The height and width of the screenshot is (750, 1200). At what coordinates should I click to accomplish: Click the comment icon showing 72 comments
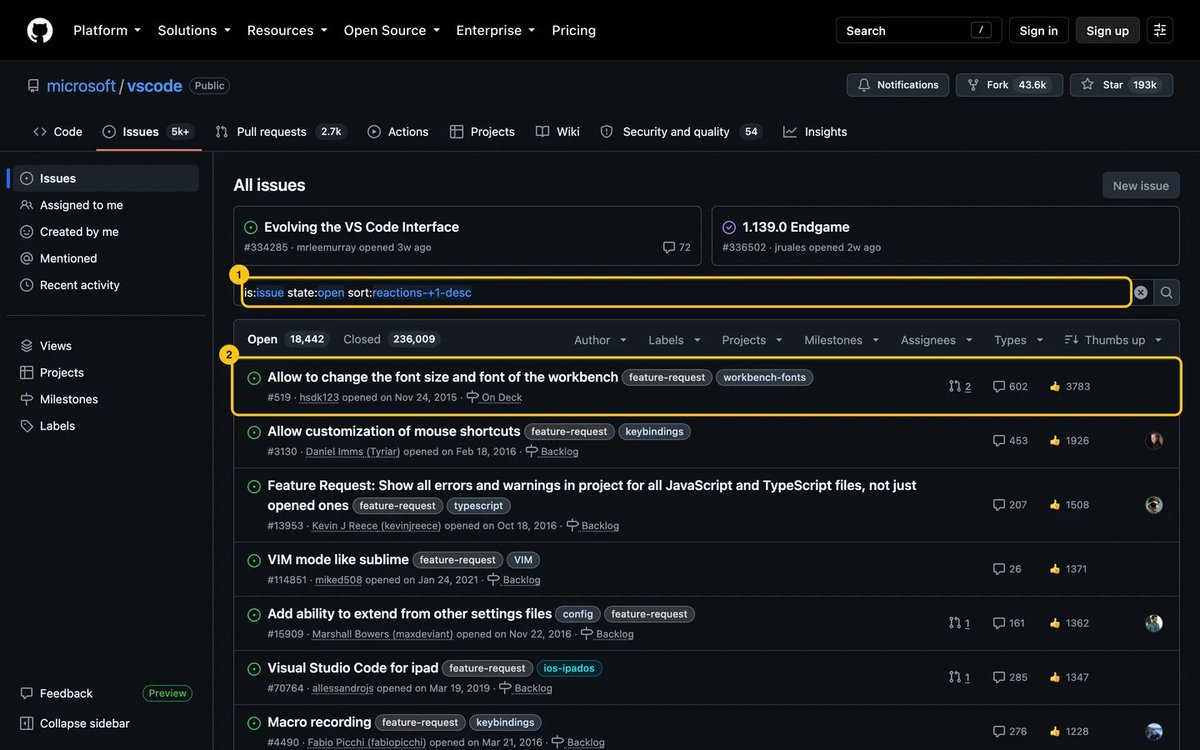coord(669,247)
